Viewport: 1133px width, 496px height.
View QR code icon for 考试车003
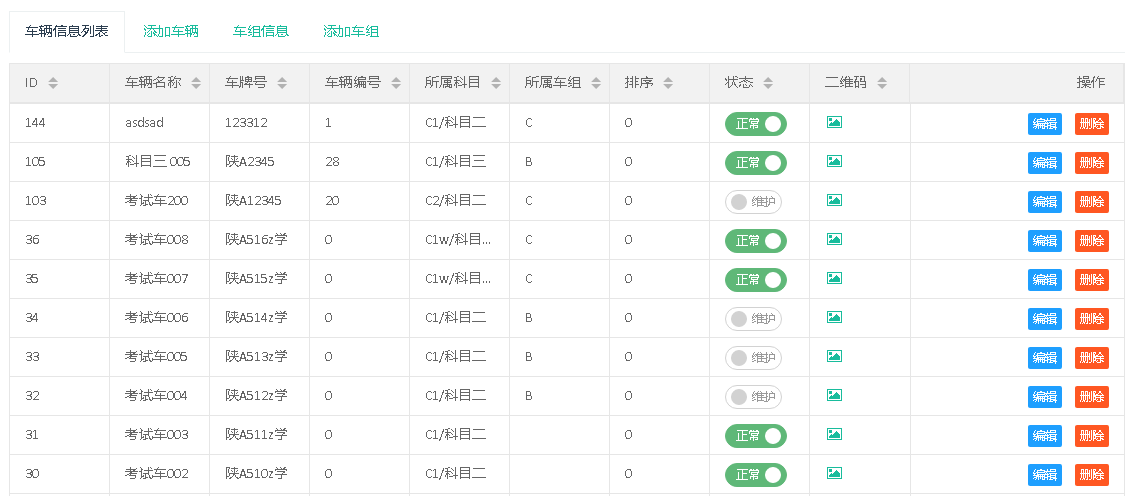834,434
